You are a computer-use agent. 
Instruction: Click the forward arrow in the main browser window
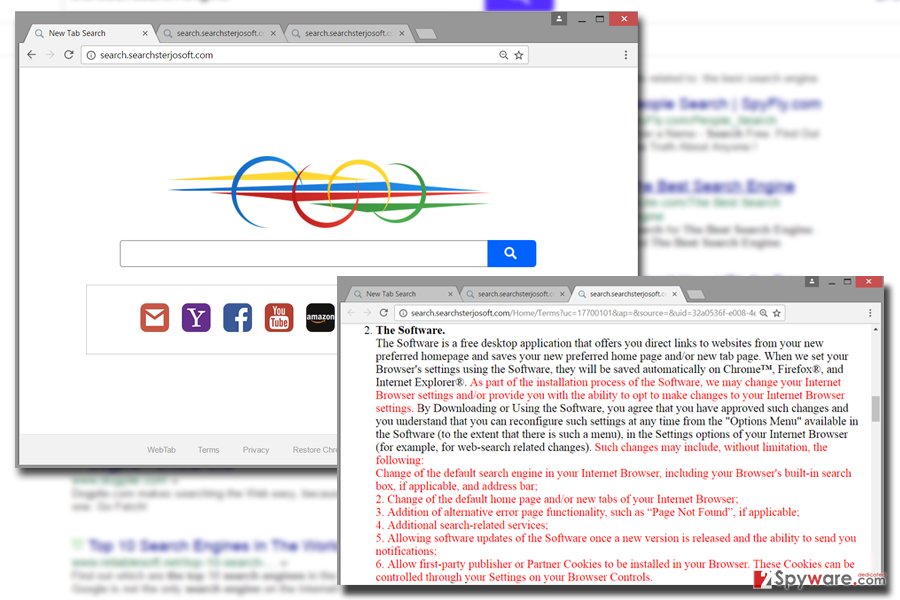[x=50, y=55]
